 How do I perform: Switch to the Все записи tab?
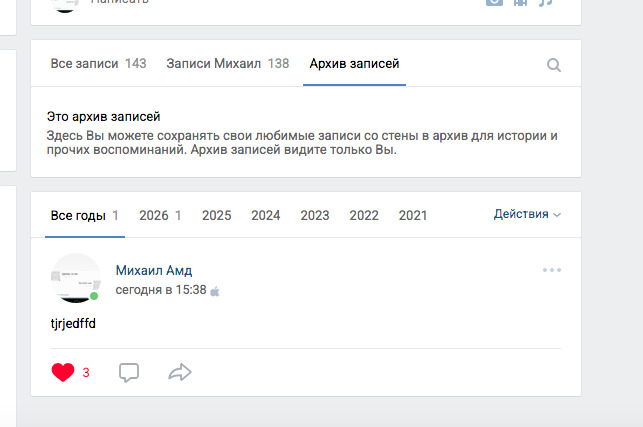point(98,64)
